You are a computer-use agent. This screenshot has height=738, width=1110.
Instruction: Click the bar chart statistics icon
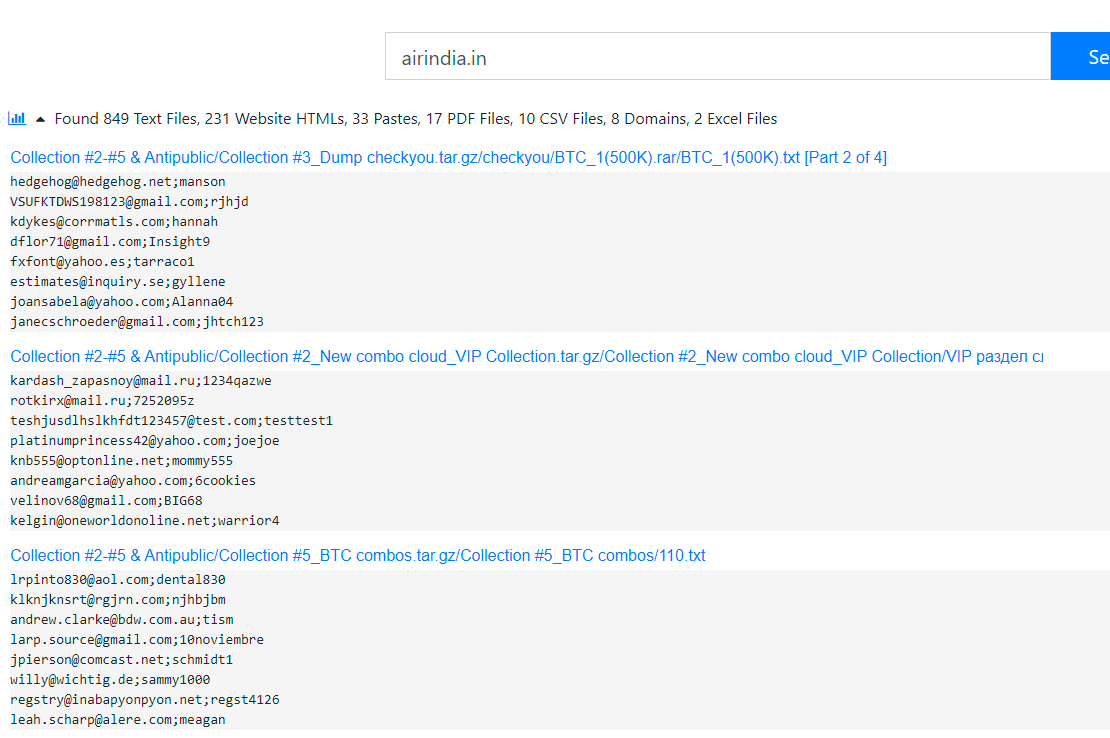[17, 118]
